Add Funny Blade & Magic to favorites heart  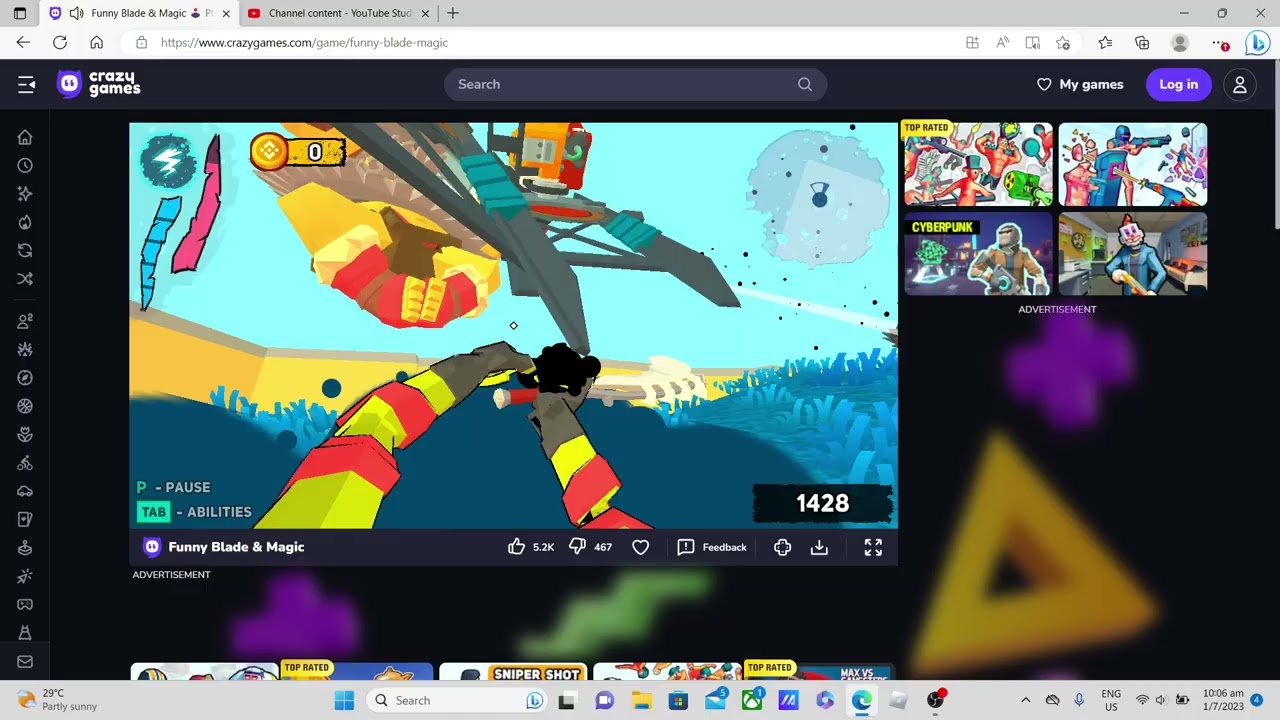pyautogui.click(x=641, y=547)
